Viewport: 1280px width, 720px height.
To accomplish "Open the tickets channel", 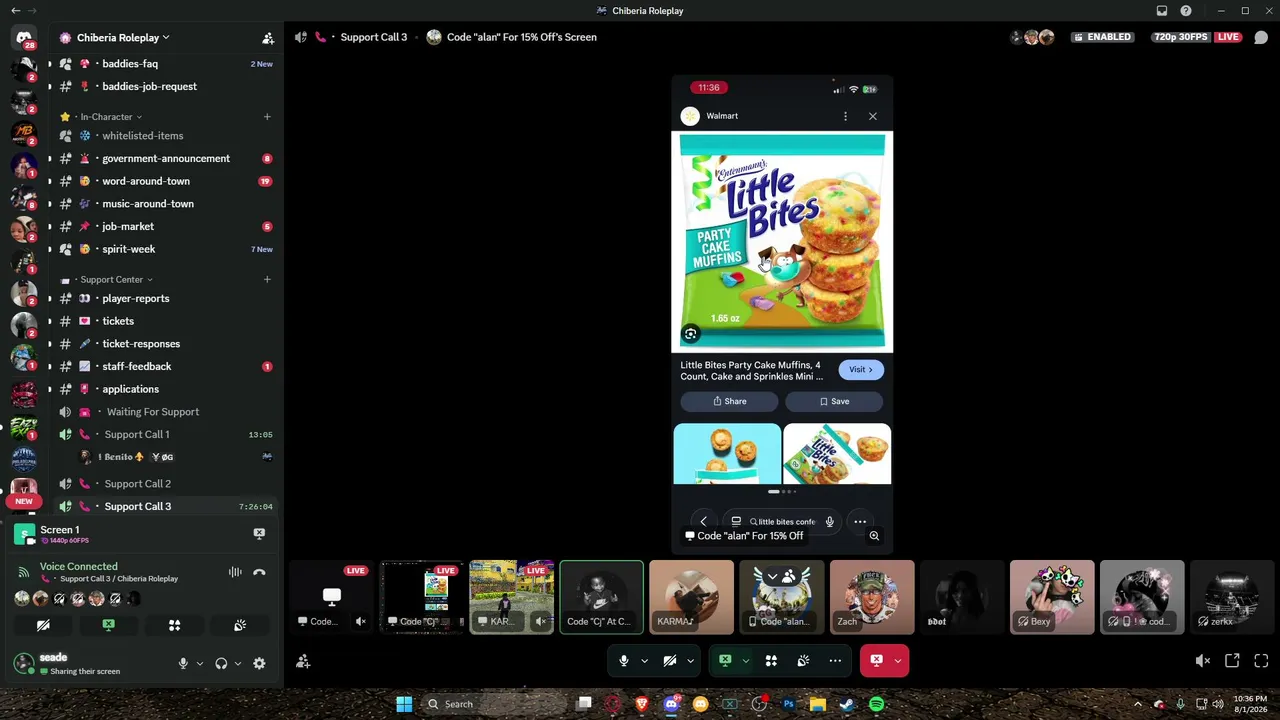I will (166, 321).
